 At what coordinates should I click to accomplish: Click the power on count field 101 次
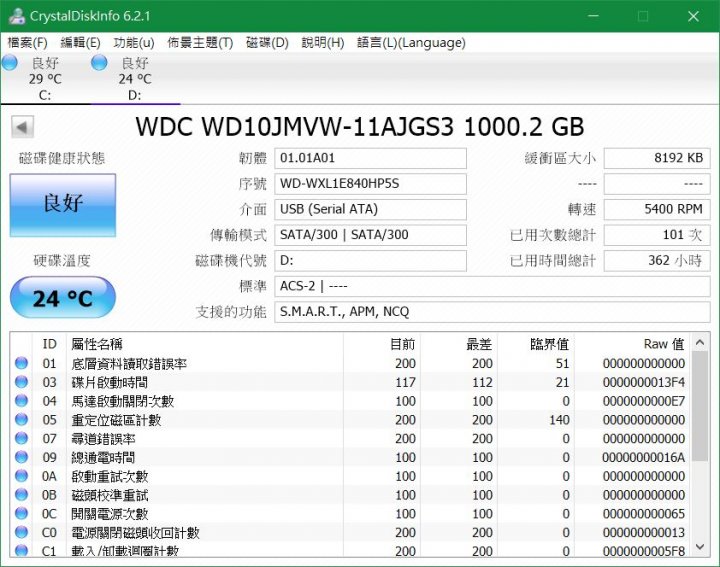657,235
